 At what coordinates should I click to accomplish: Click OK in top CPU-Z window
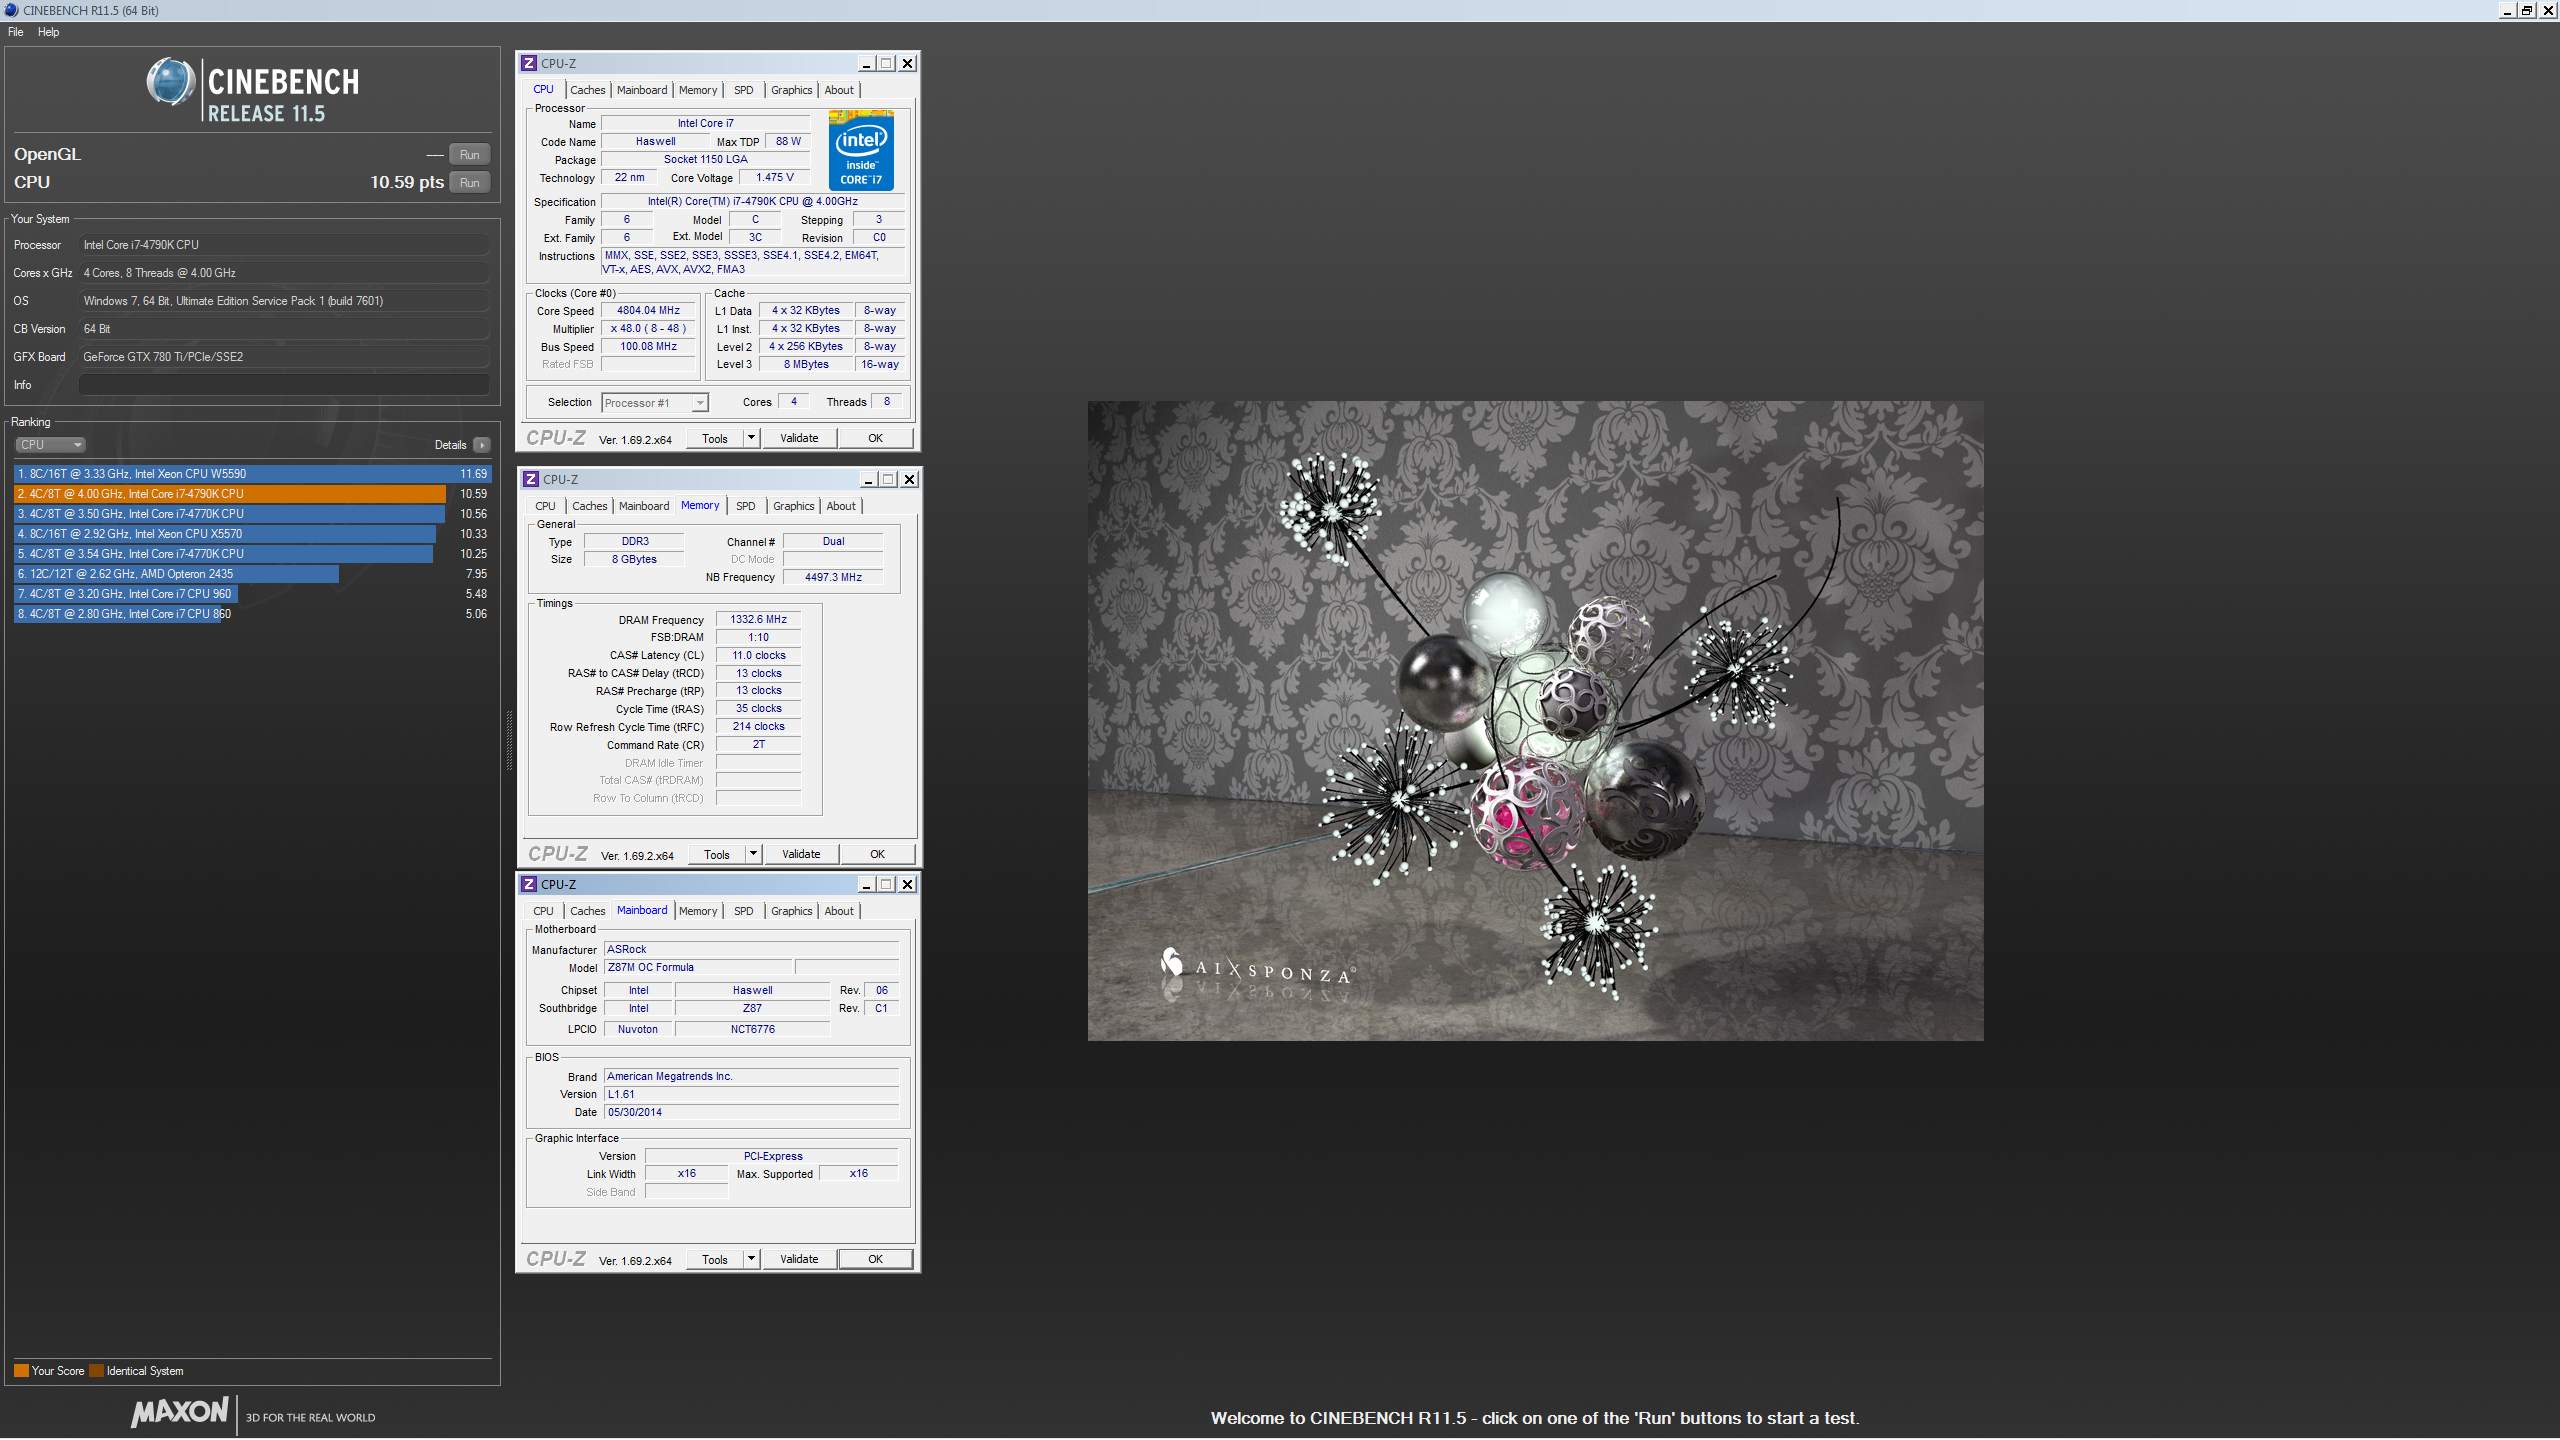875,439
